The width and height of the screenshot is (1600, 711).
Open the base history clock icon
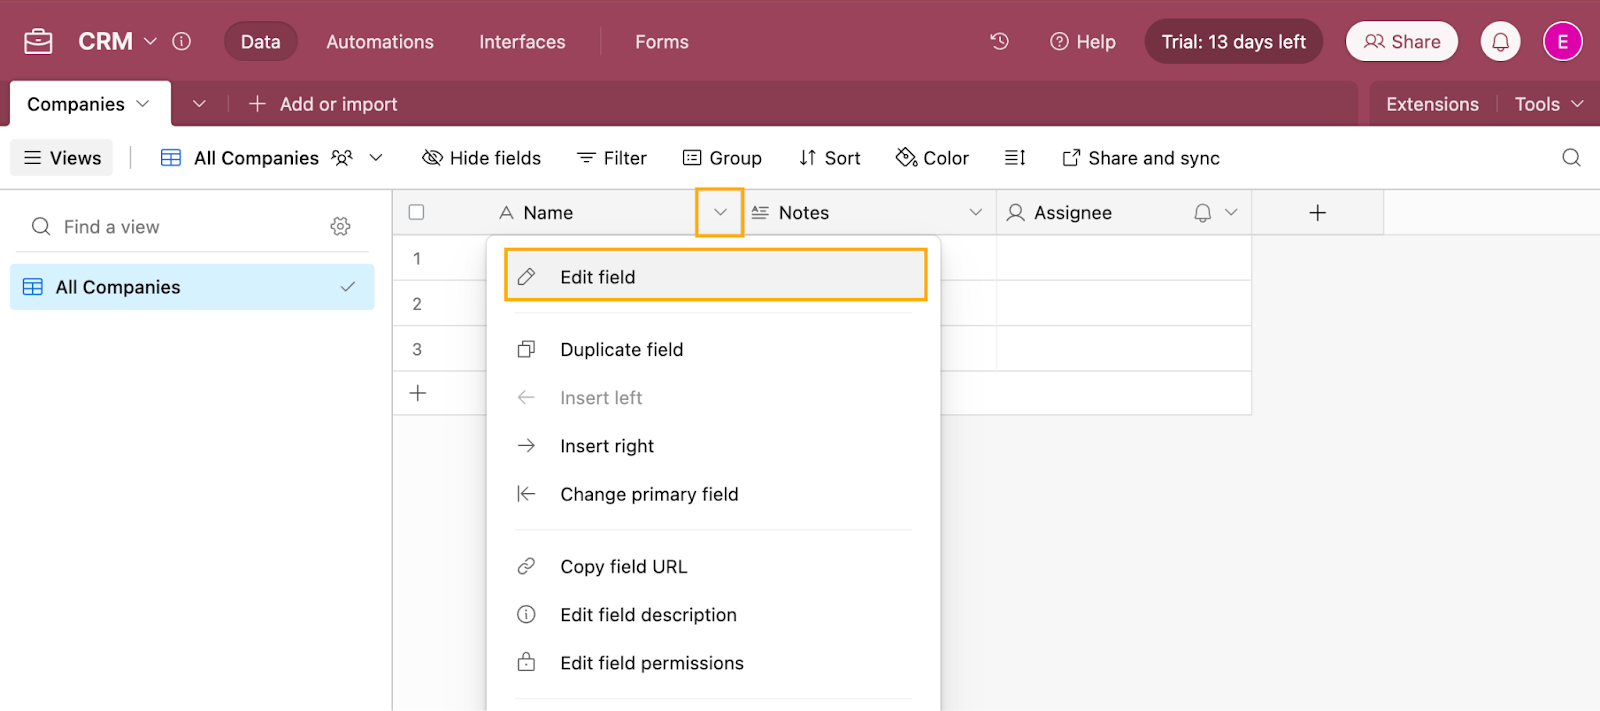tap(999, 41)
